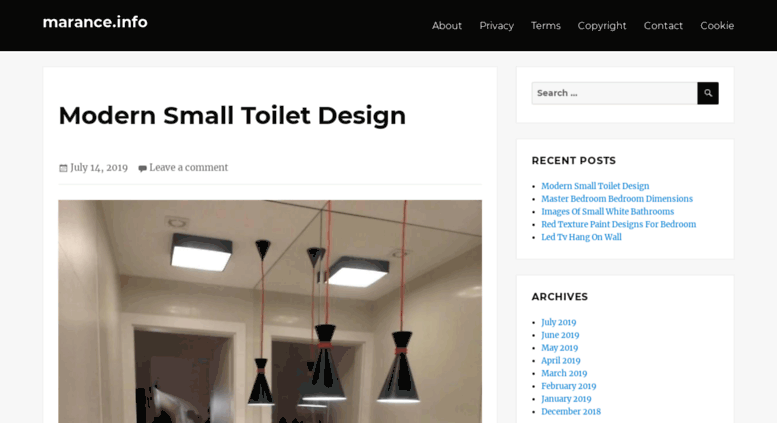This screenshot has height=423, width=777.
Task: Click the Leave a comment link
Action: (189, 167)
